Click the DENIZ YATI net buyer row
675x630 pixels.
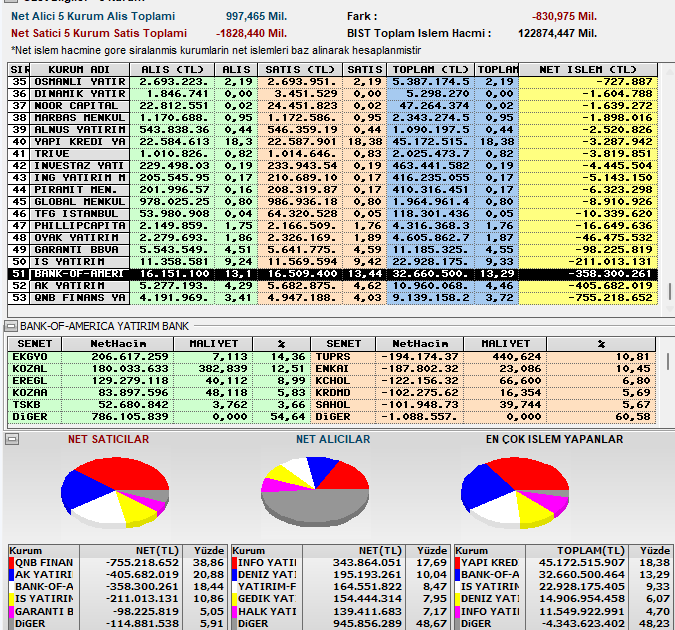point(340,575)
